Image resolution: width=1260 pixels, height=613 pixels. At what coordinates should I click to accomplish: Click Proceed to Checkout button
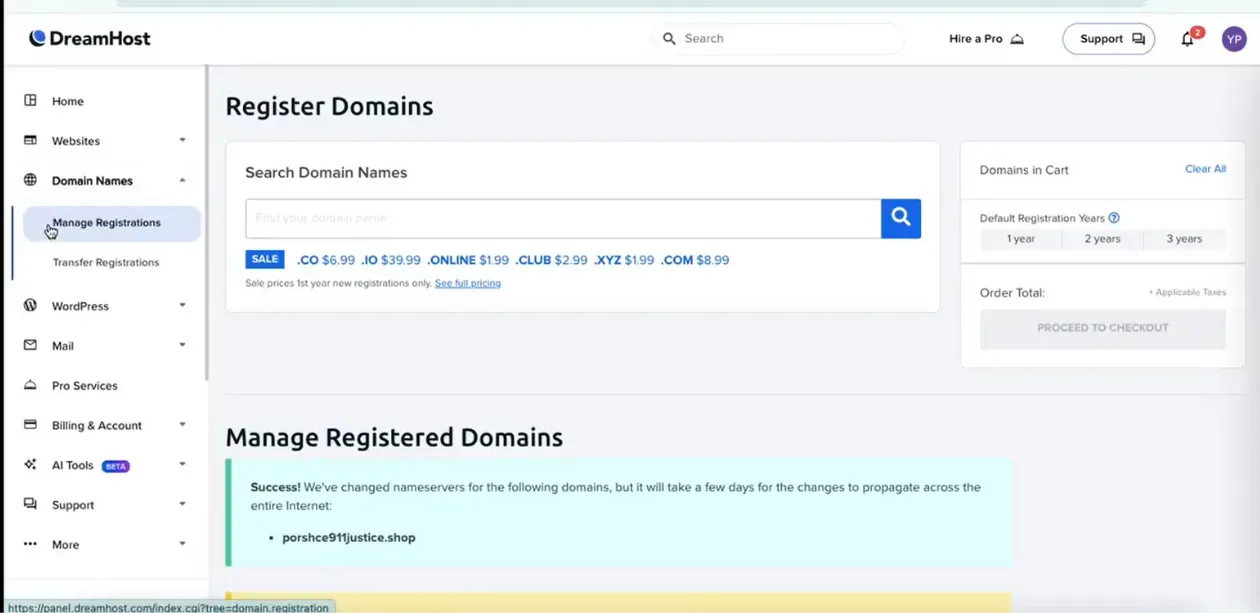pos(1103,328)
